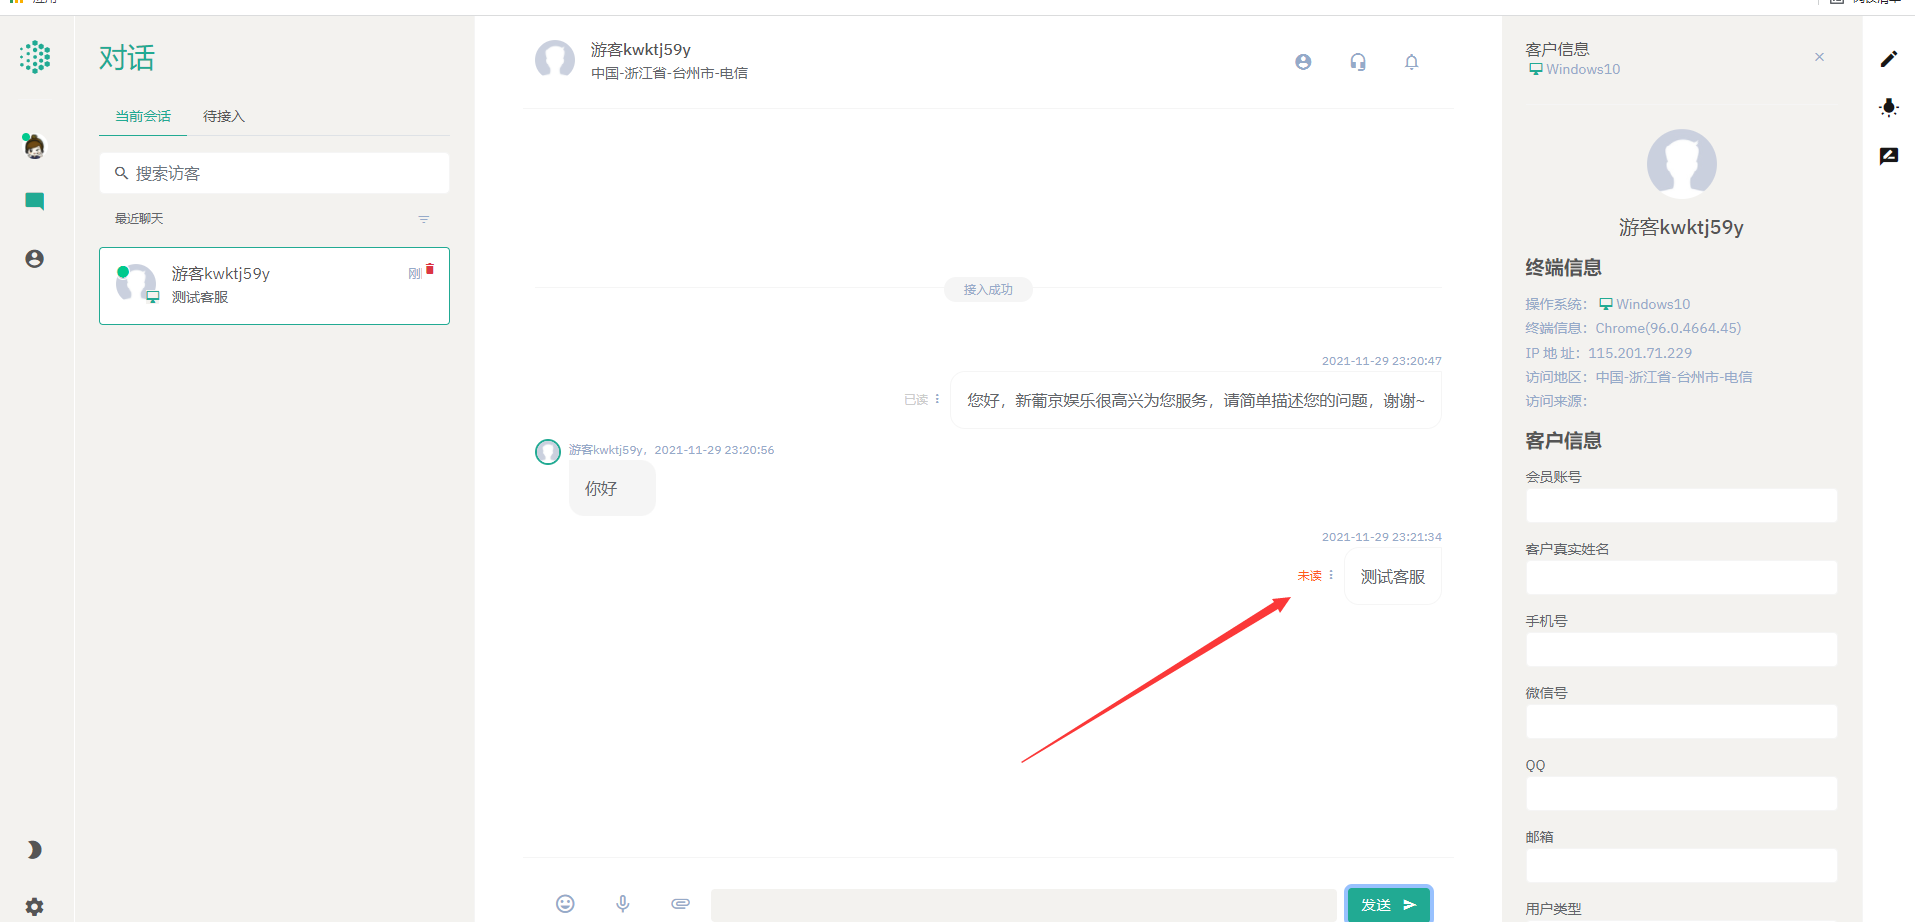
Task: Switch to the 待接入 tab
Action: (x=223, y=115)
